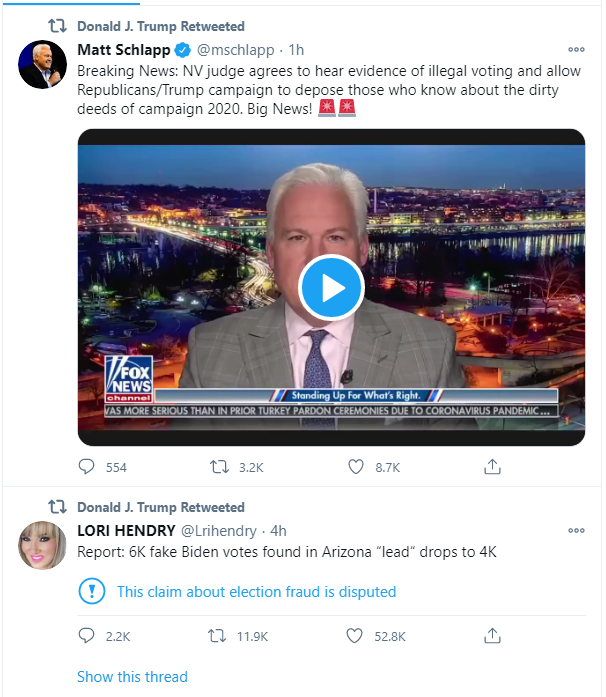The image size is (606, 697).
Task: Like Lori Hendry's tweet with 52.8K likes
Action: (x=354, y=636)
